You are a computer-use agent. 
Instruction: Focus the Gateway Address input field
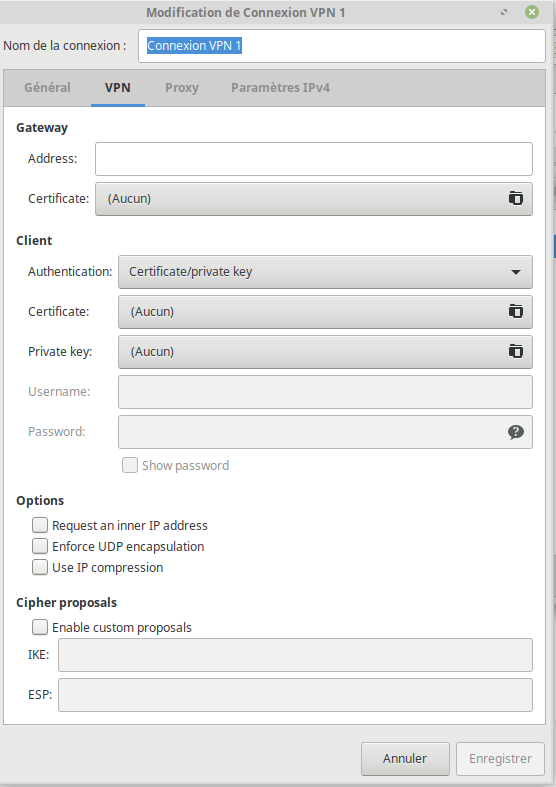[314, 159]
